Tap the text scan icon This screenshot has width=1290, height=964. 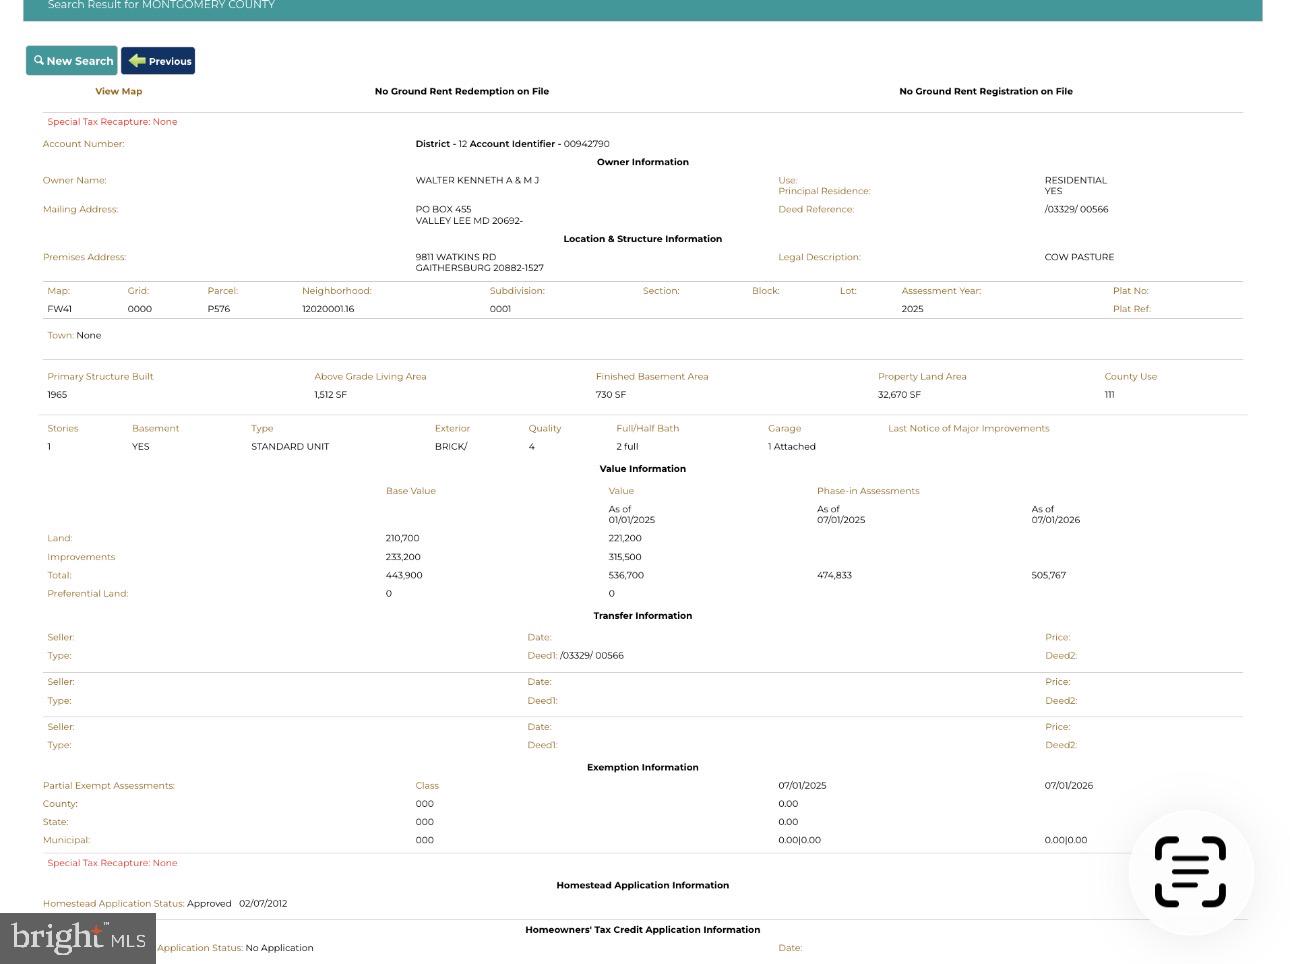(1190, 872)
